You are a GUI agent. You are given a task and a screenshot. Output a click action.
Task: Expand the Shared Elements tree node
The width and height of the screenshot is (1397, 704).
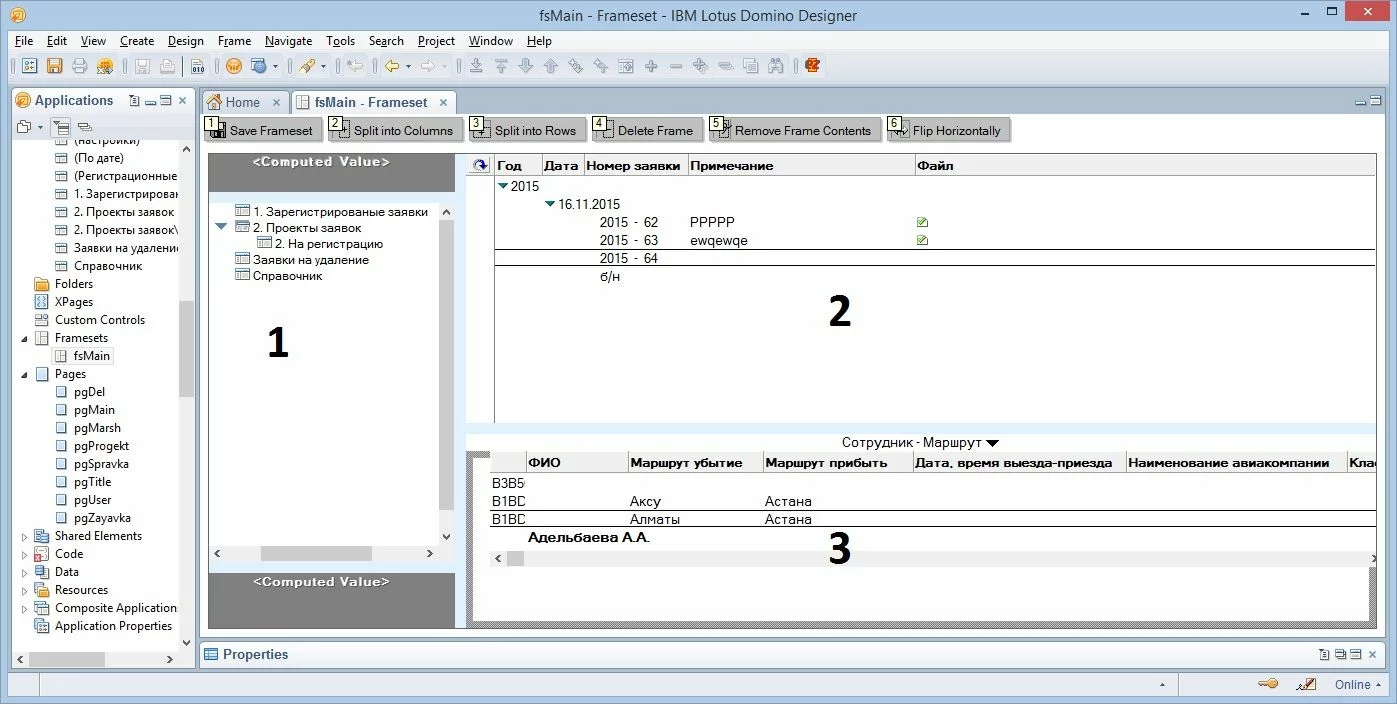click(25, 537)
